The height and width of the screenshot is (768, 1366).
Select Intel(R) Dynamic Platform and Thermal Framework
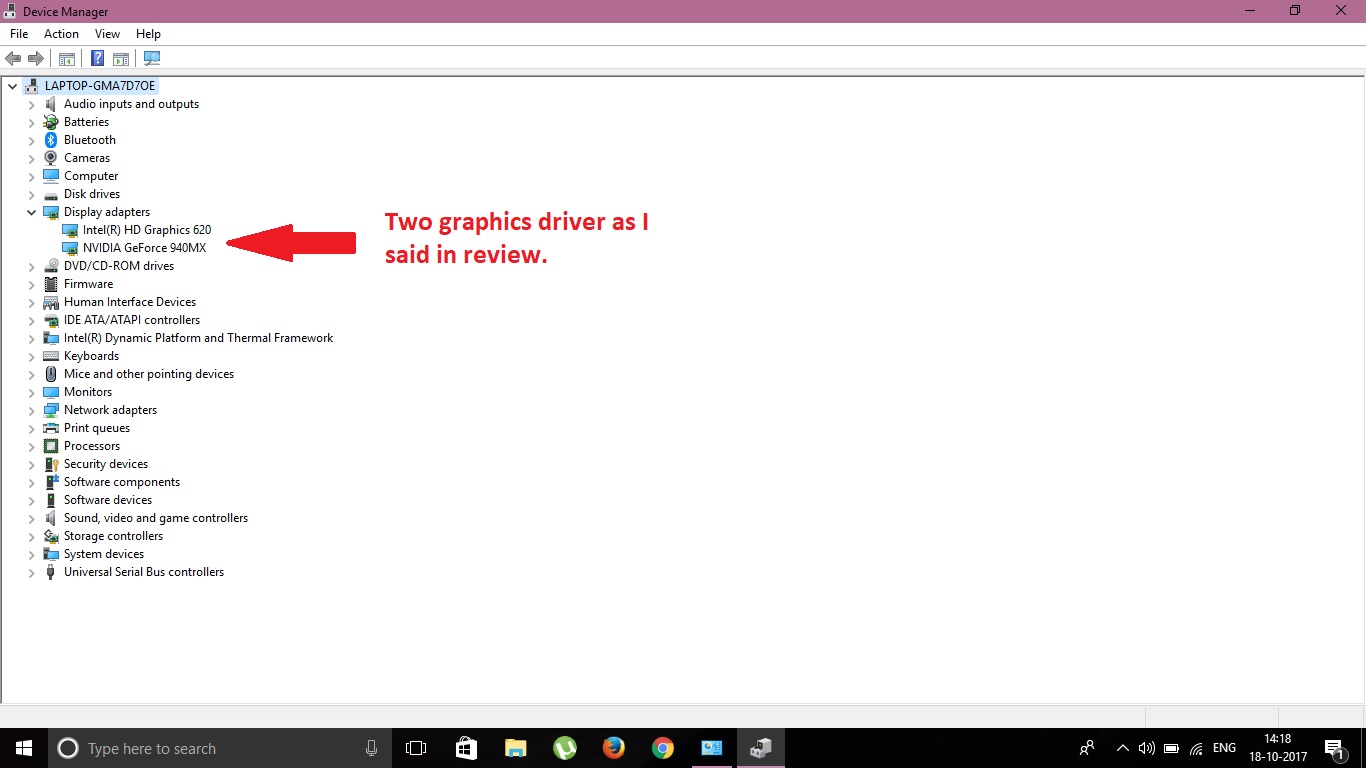coord(198,338)
